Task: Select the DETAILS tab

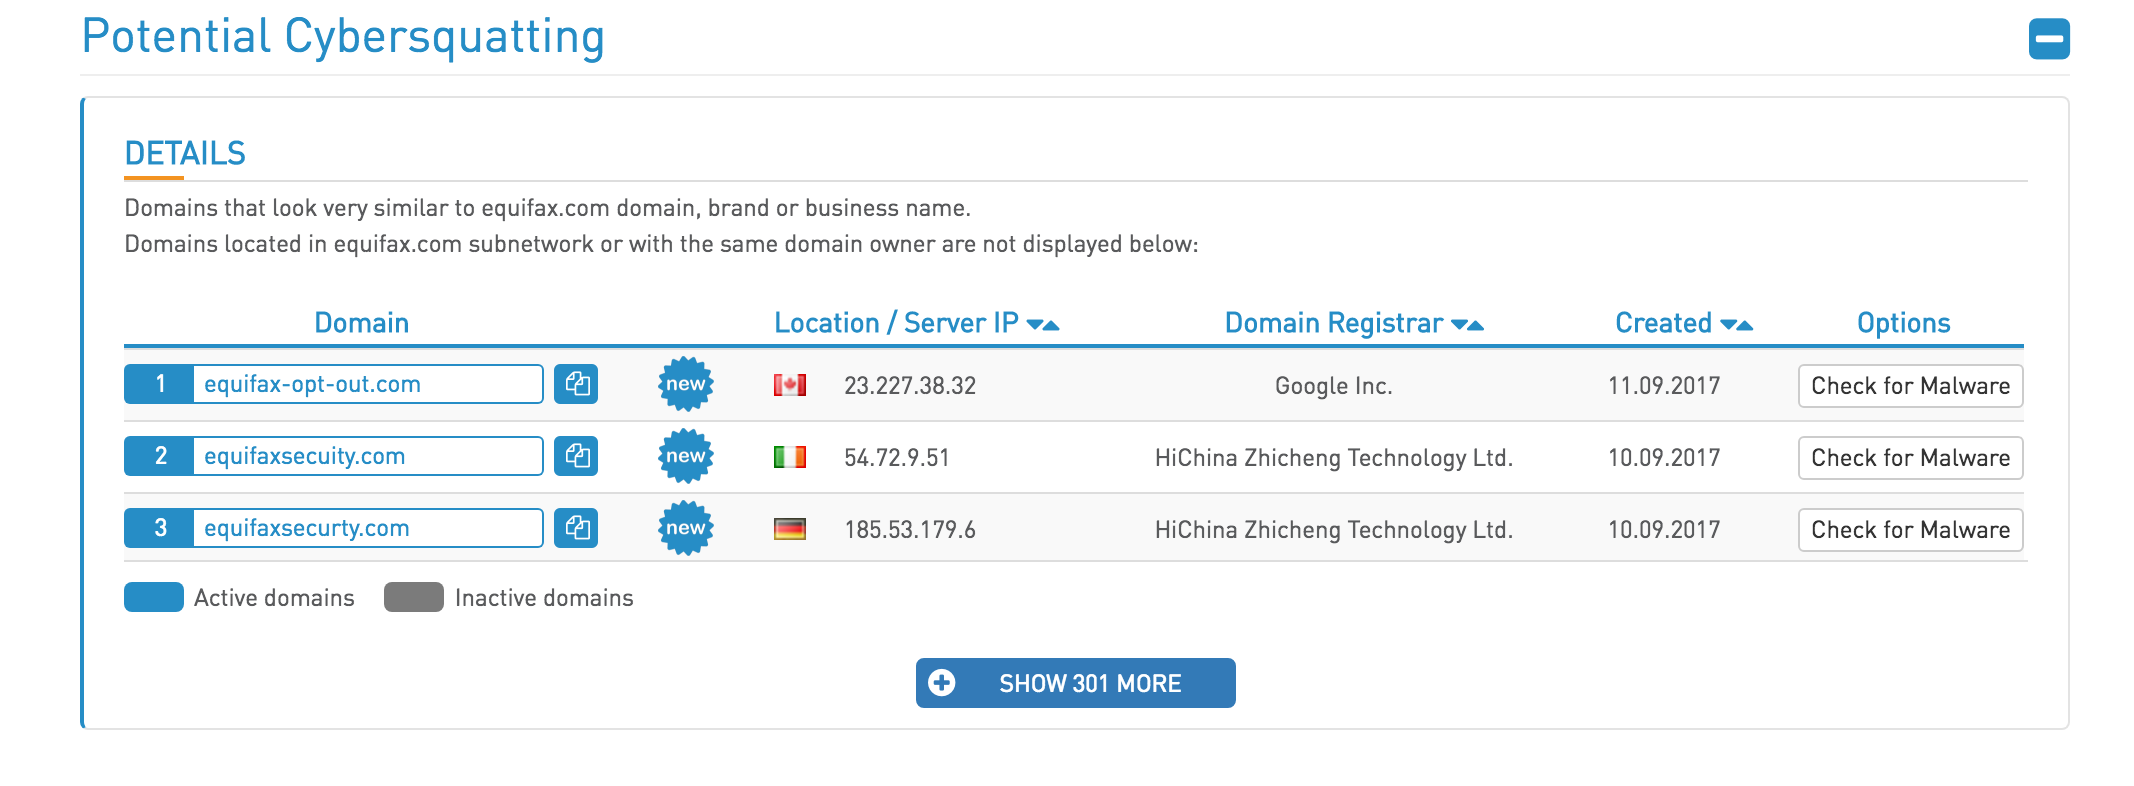Action: [x=185, y=154]
